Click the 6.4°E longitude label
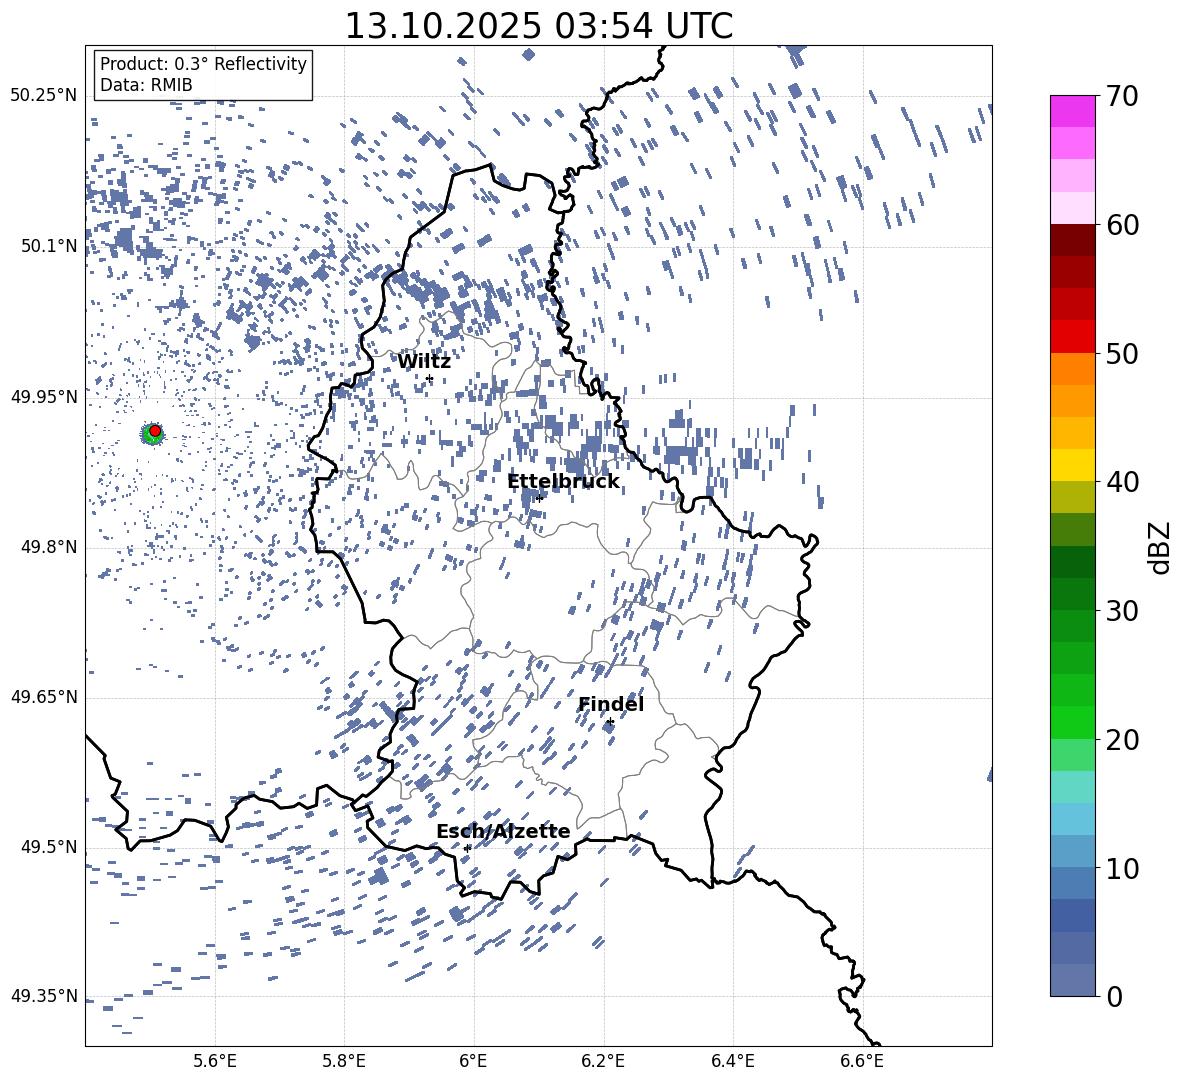This screenshot has height=1081, width=1184. click(x=733, y=1061)
